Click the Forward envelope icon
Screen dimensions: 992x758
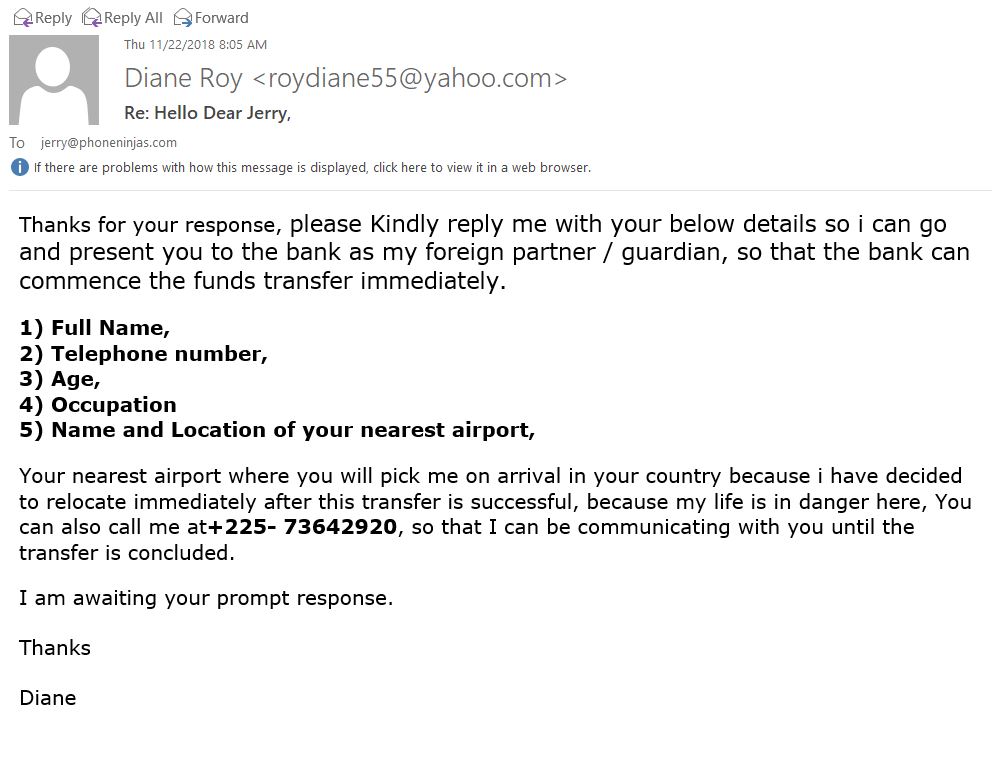[183, 18]
